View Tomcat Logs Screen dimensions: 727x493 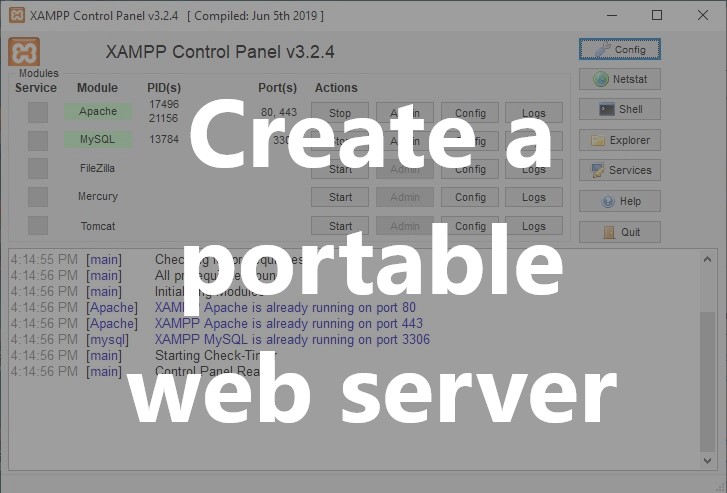pyautogui.click(x=534, y=226)
